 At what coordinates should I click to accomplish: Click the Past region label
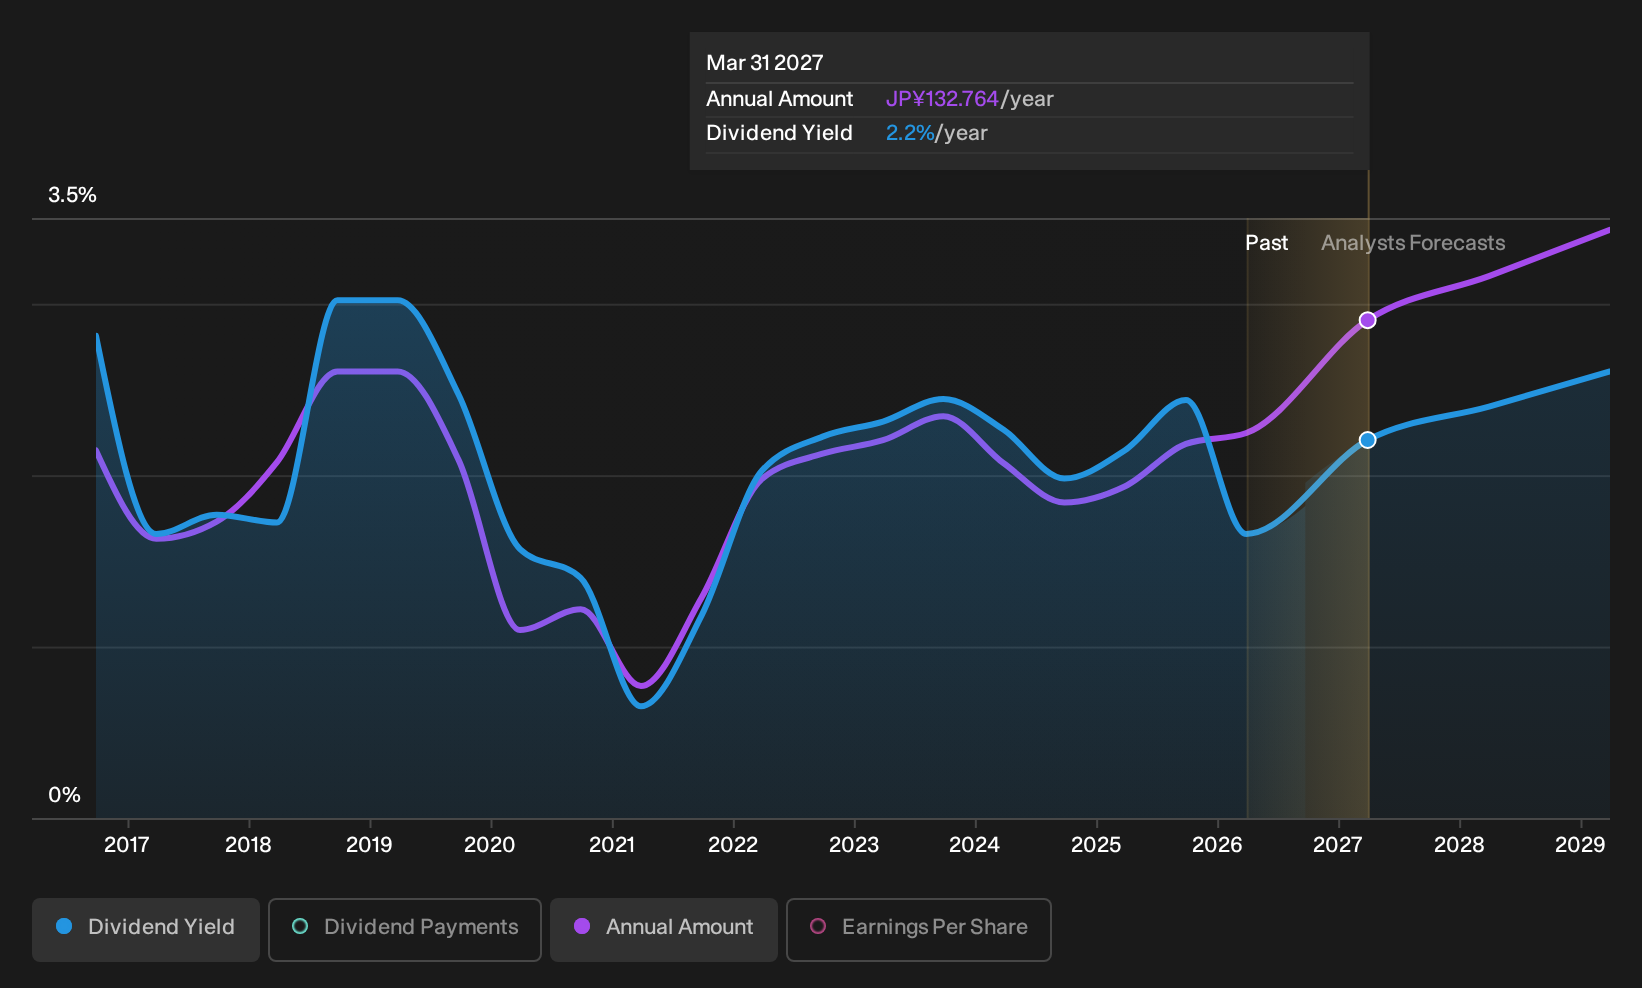click(1266, 243)
